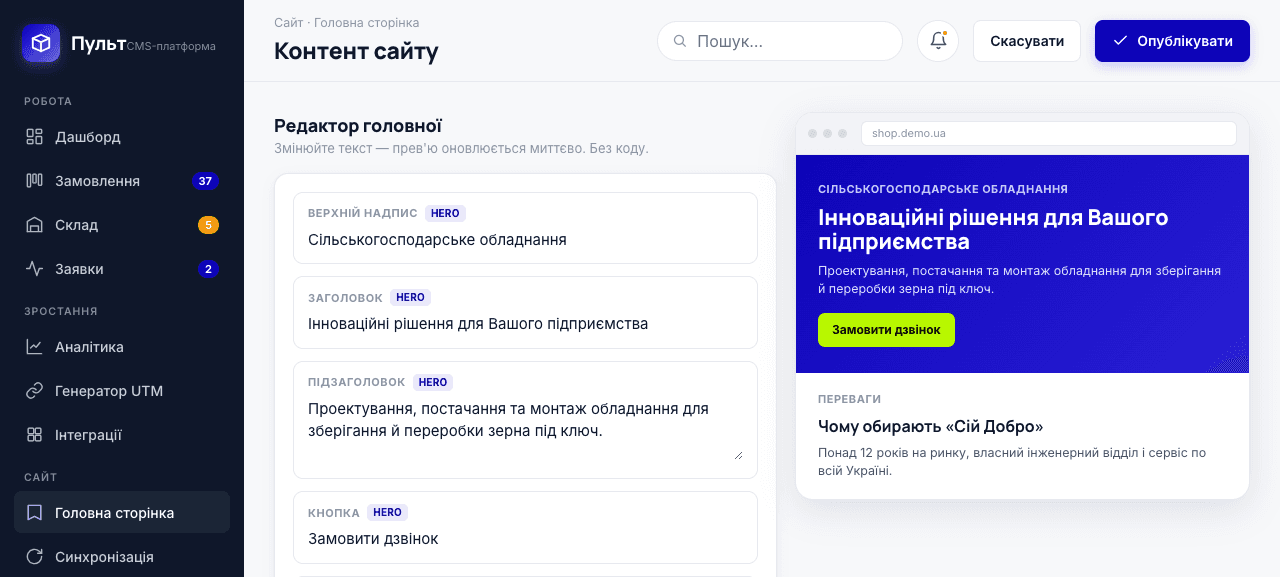Click the HERO tag beside Верхній надпис
1280x577 pixels.
[x=445, y=213]
